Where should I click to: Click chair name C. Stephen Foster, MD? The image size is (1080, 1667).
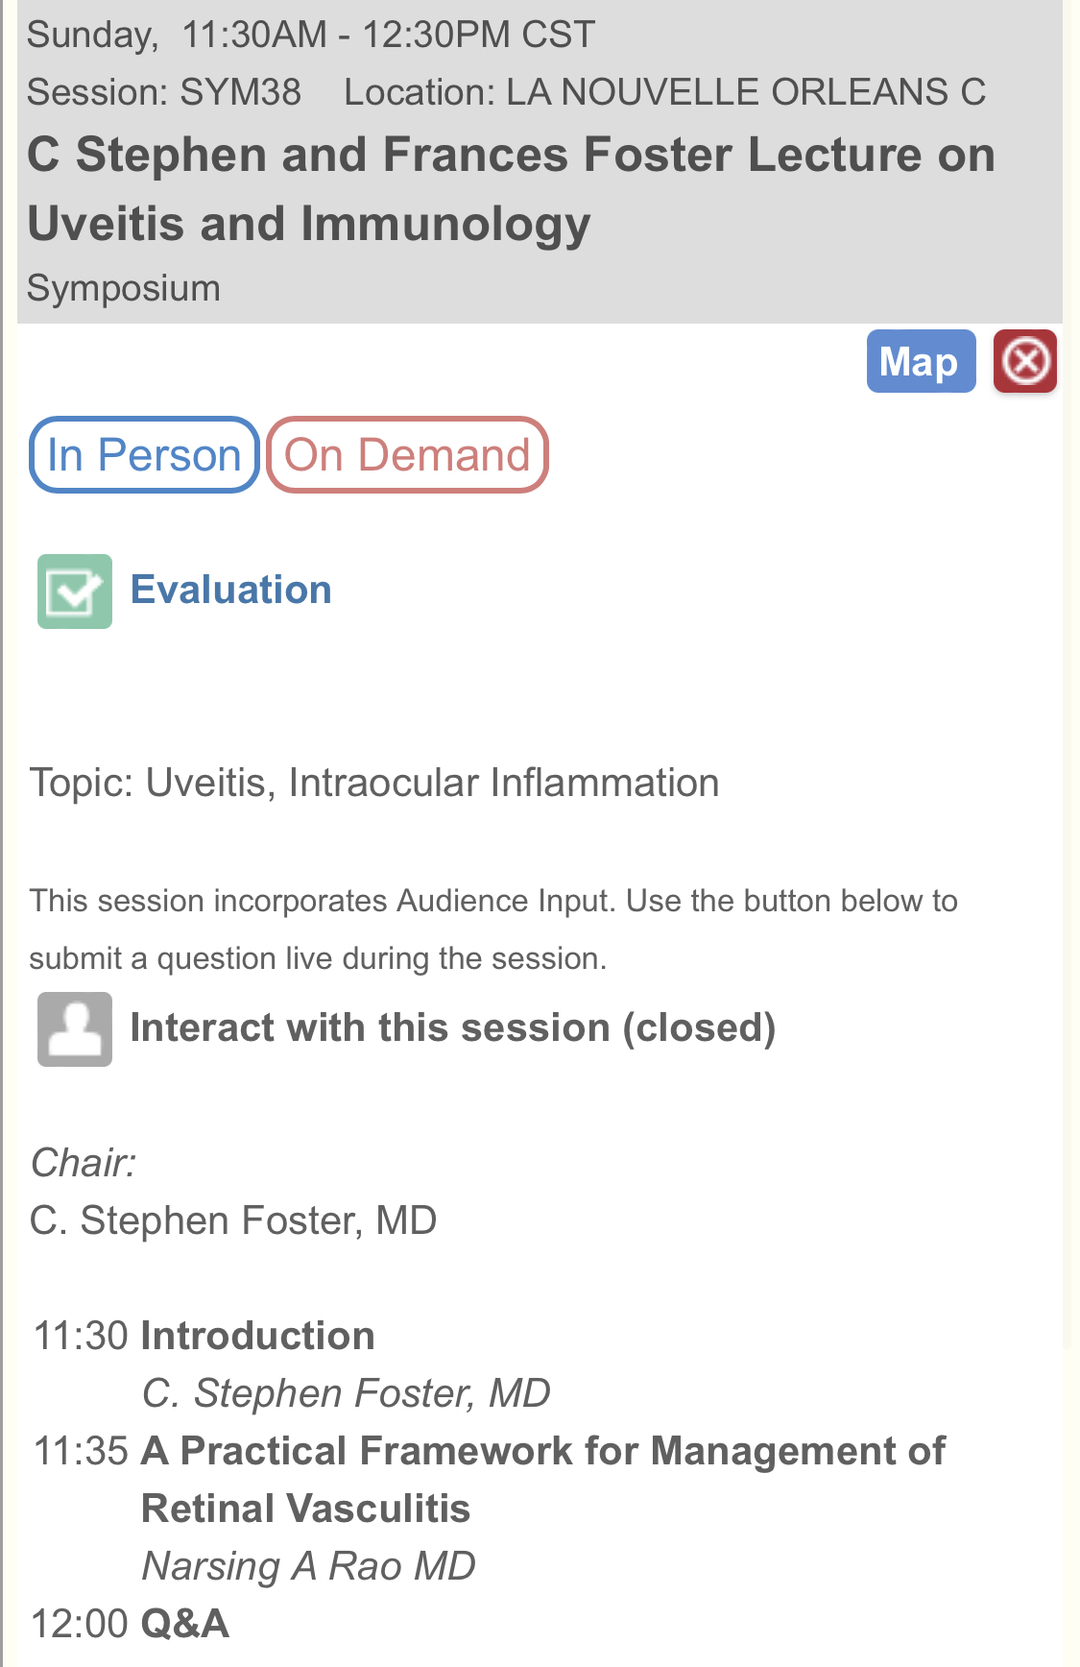pos(233,1221)
